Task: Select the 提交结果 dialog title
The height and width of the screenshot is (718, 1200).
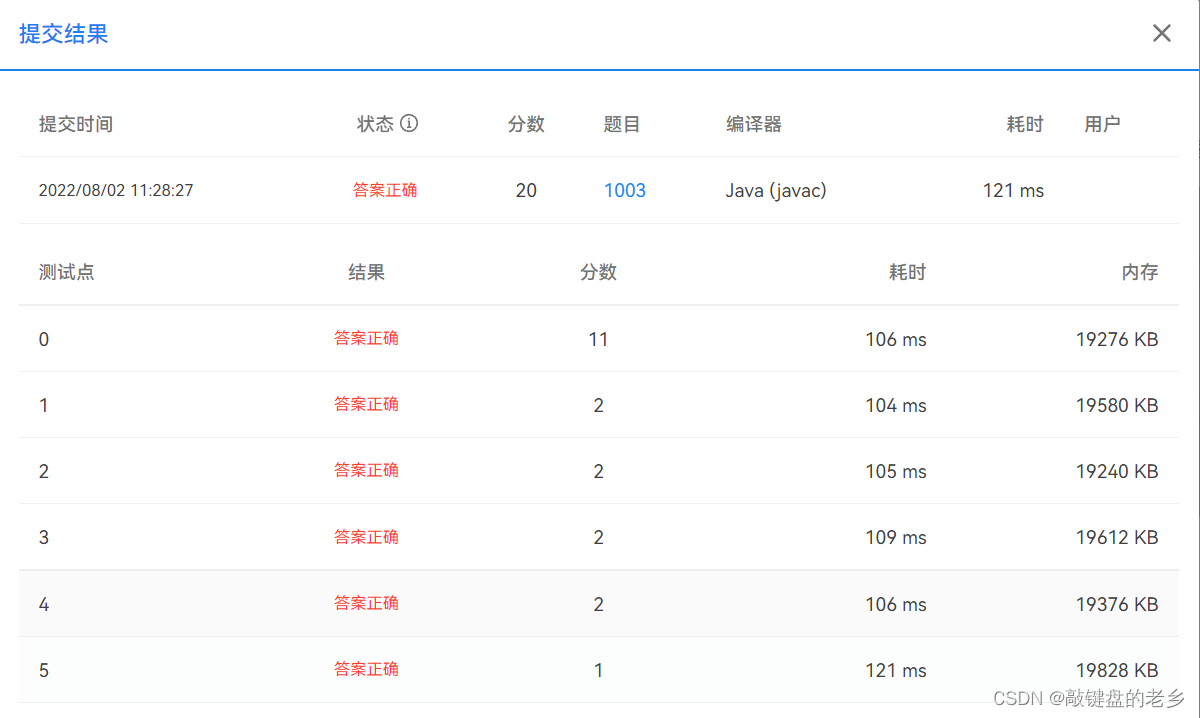Action: 62,32
